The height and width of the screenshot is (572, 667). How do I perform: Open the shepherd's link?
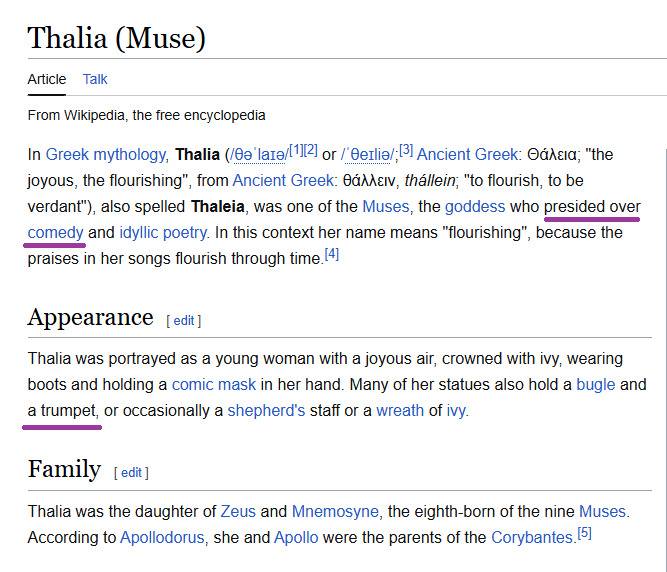266,410
